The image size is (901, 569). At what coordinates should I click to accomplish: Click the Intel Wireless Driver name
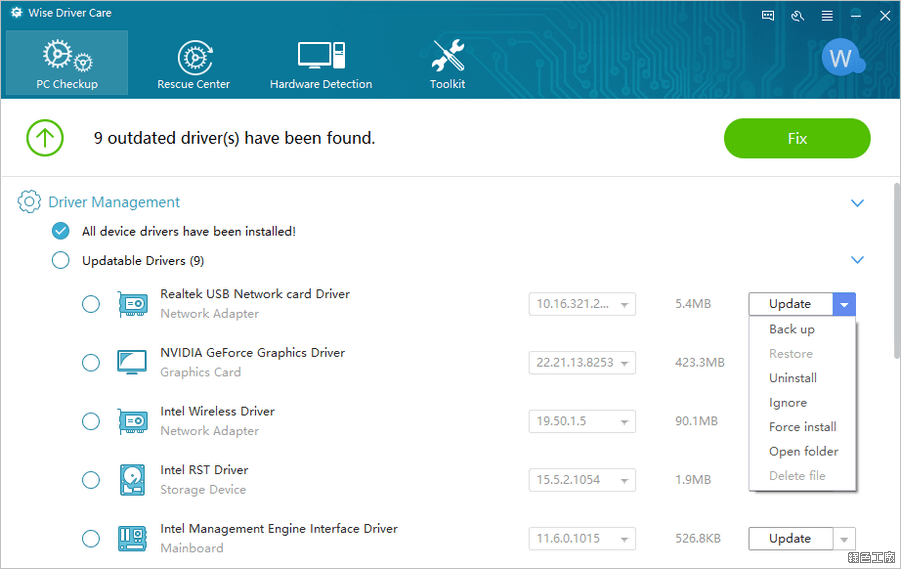218,411
